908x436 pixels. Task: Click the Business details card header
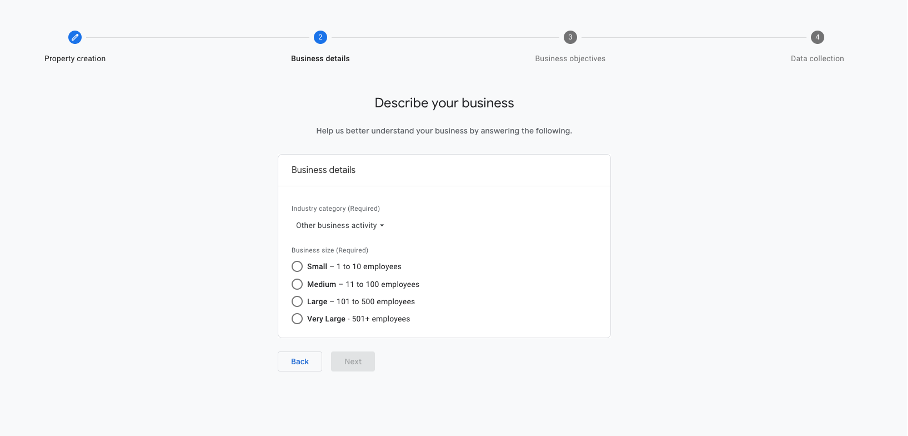[323, 170]
